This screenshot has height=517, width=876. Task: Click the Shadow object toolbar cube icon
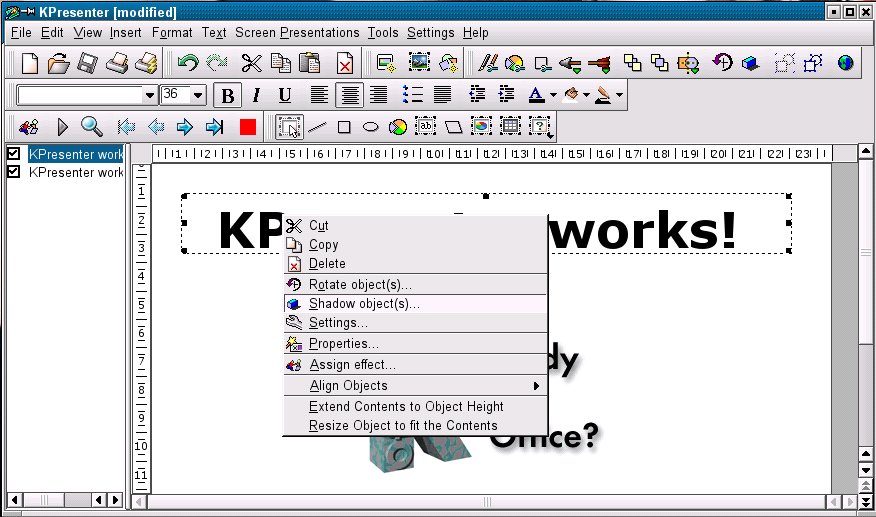coord(750,63)
